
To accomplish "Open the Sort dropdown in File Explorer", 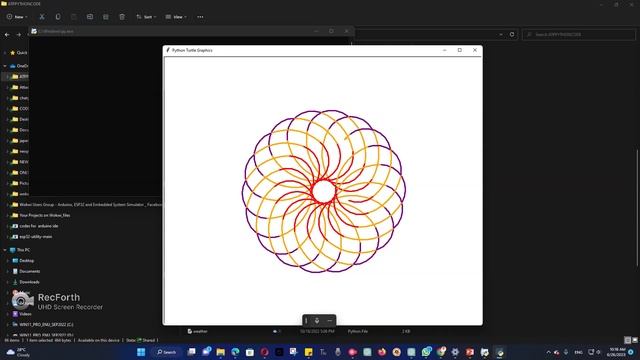I will 146,17.
